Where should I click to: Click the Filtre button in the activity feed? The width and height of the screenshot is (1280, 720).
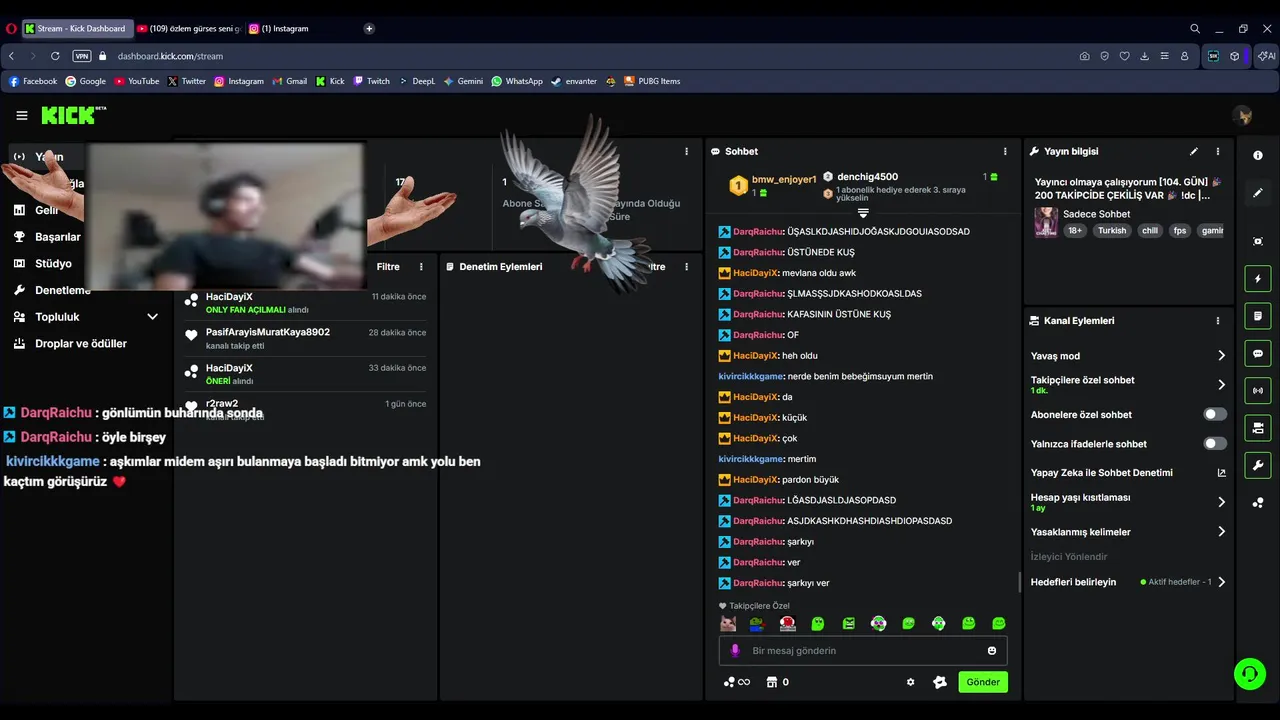(x=388, y=267)
